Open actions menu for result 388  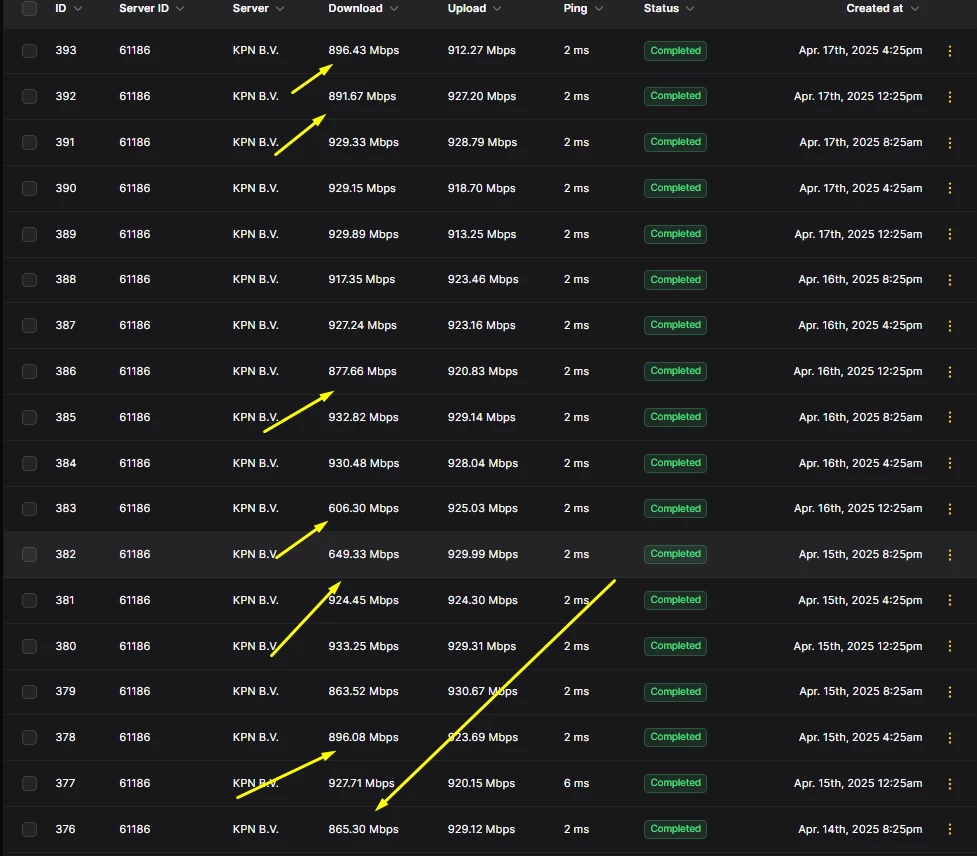[950, 280]
